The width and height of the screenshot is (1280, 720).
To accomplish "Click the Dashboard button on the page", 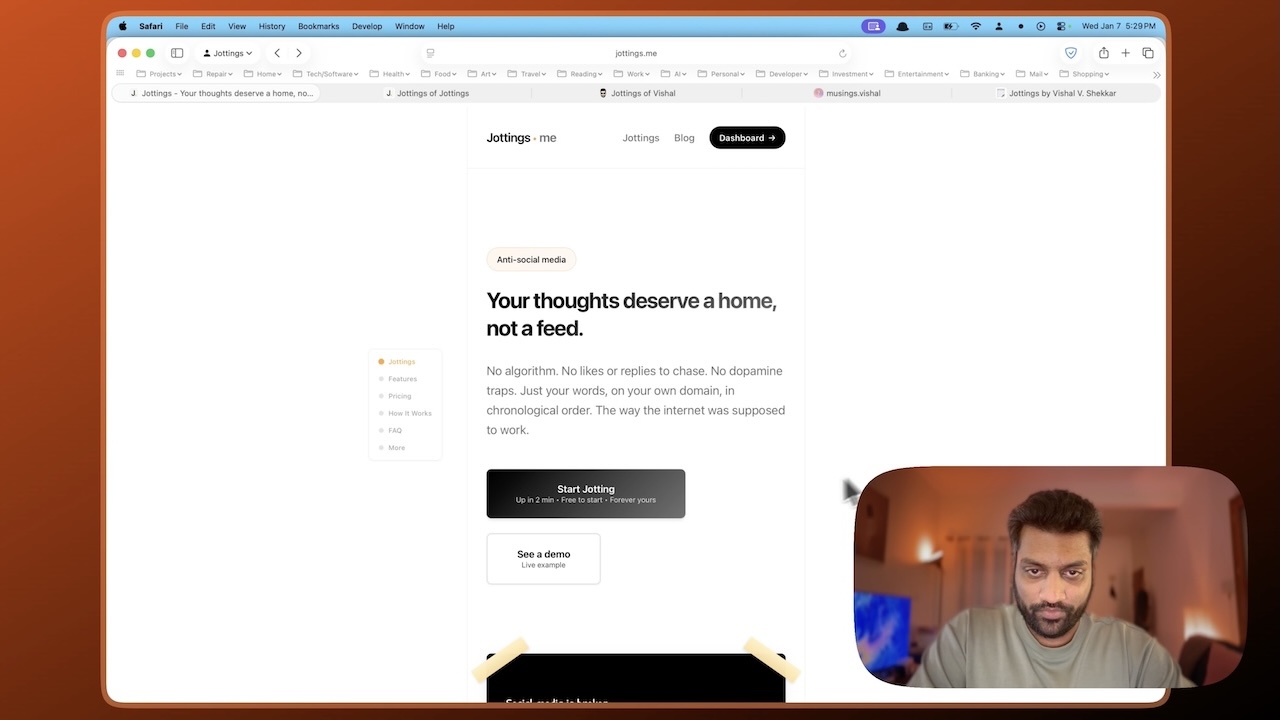I will click(747, 137).
